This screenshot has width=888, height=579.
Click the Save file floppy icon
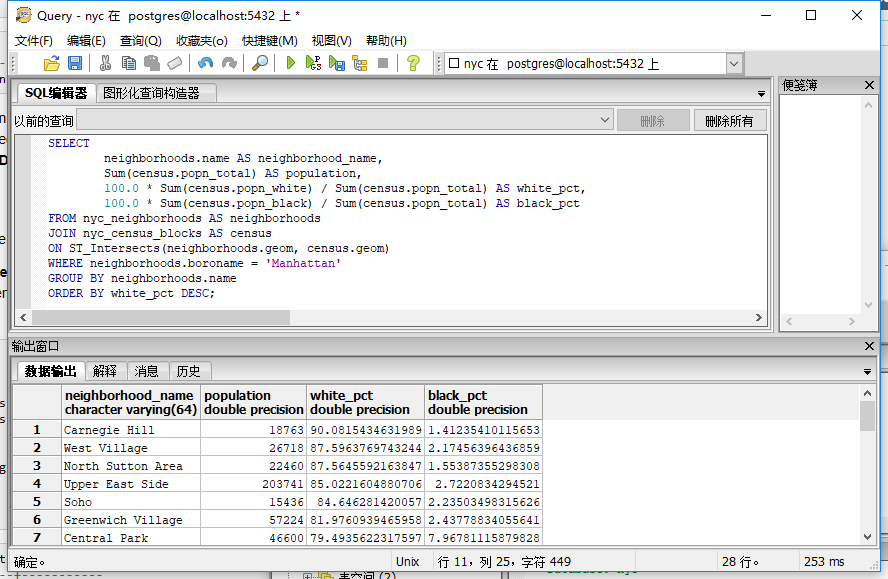click(x=75, y=63)
